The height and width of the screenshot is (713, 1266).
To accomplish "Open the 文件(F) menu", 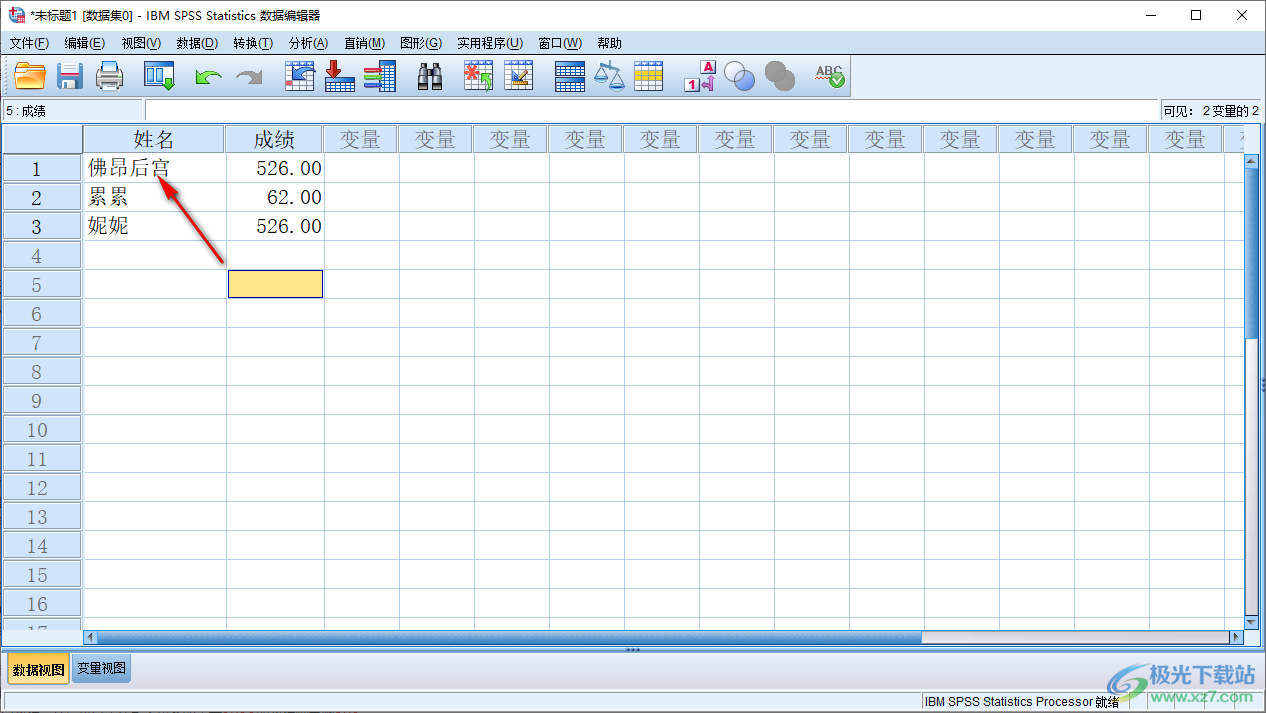I will click(29, 43).
